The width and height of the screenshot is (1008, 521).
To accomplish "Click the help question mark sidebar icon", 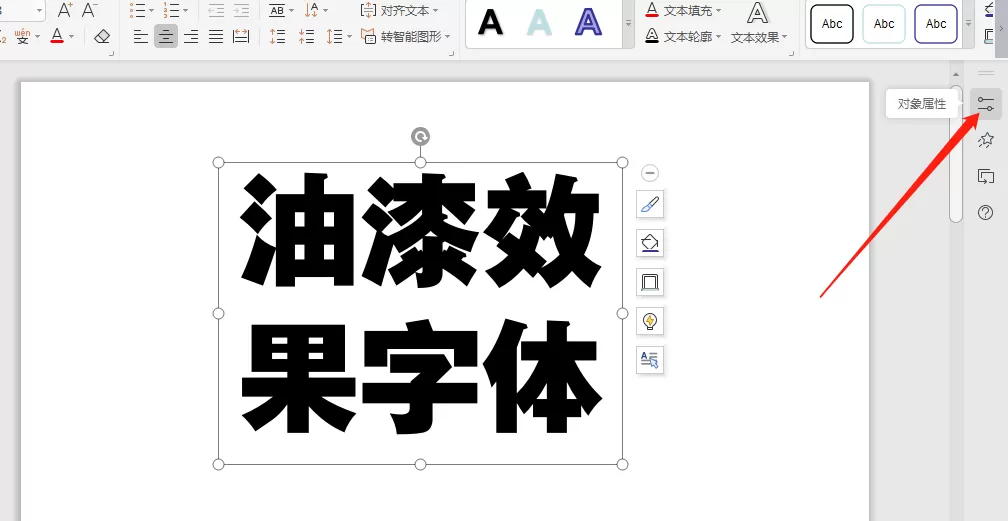I will pyautogui.click(x=986, y=212).
